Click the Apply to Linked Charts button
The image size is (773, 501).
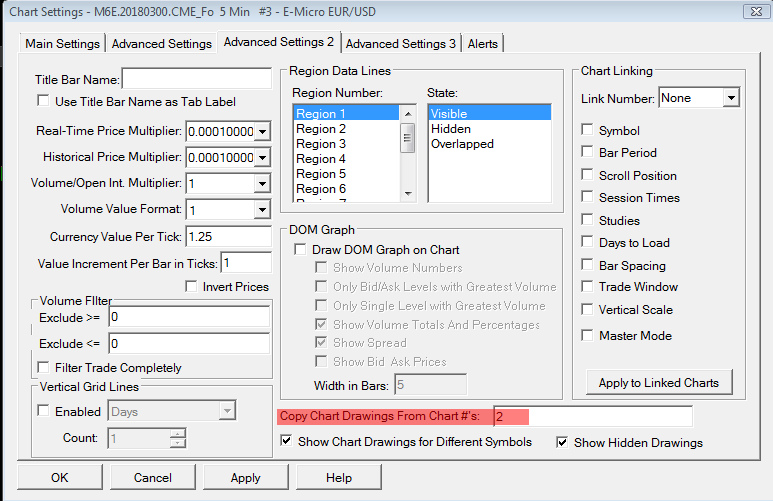click(x=659, y=383)
